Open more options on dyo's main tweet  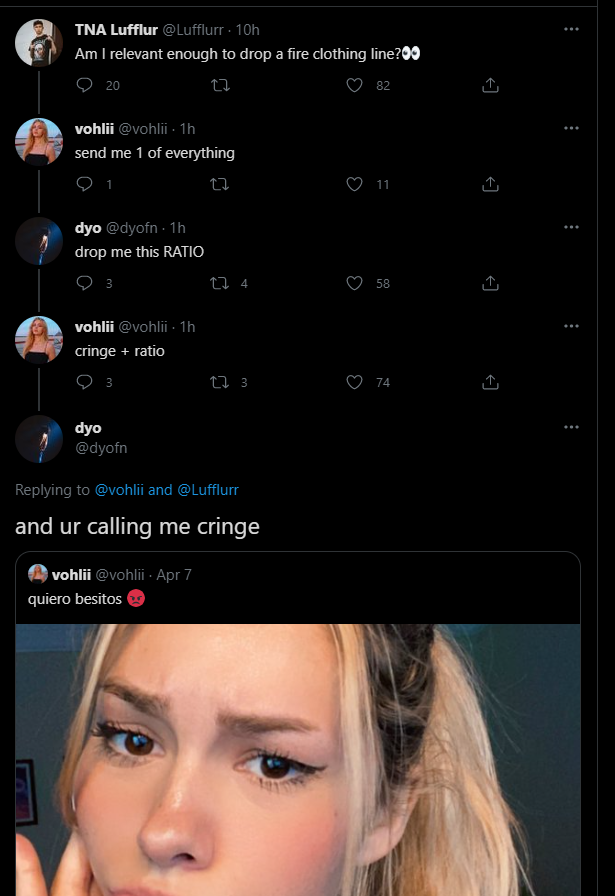click(x=571, y=427)
